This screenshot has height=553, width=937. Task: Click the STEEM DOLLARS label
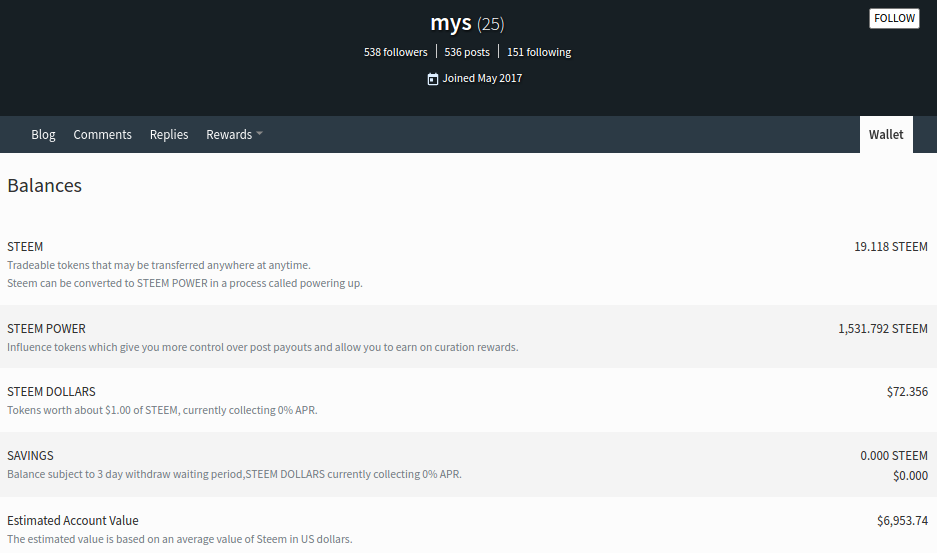tap(51, 392)
